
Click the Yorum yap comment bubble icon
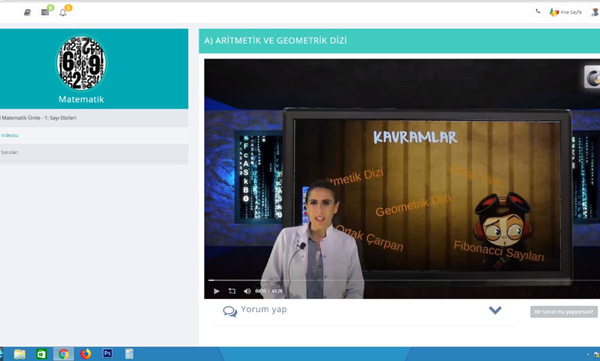tap(230, 311)
